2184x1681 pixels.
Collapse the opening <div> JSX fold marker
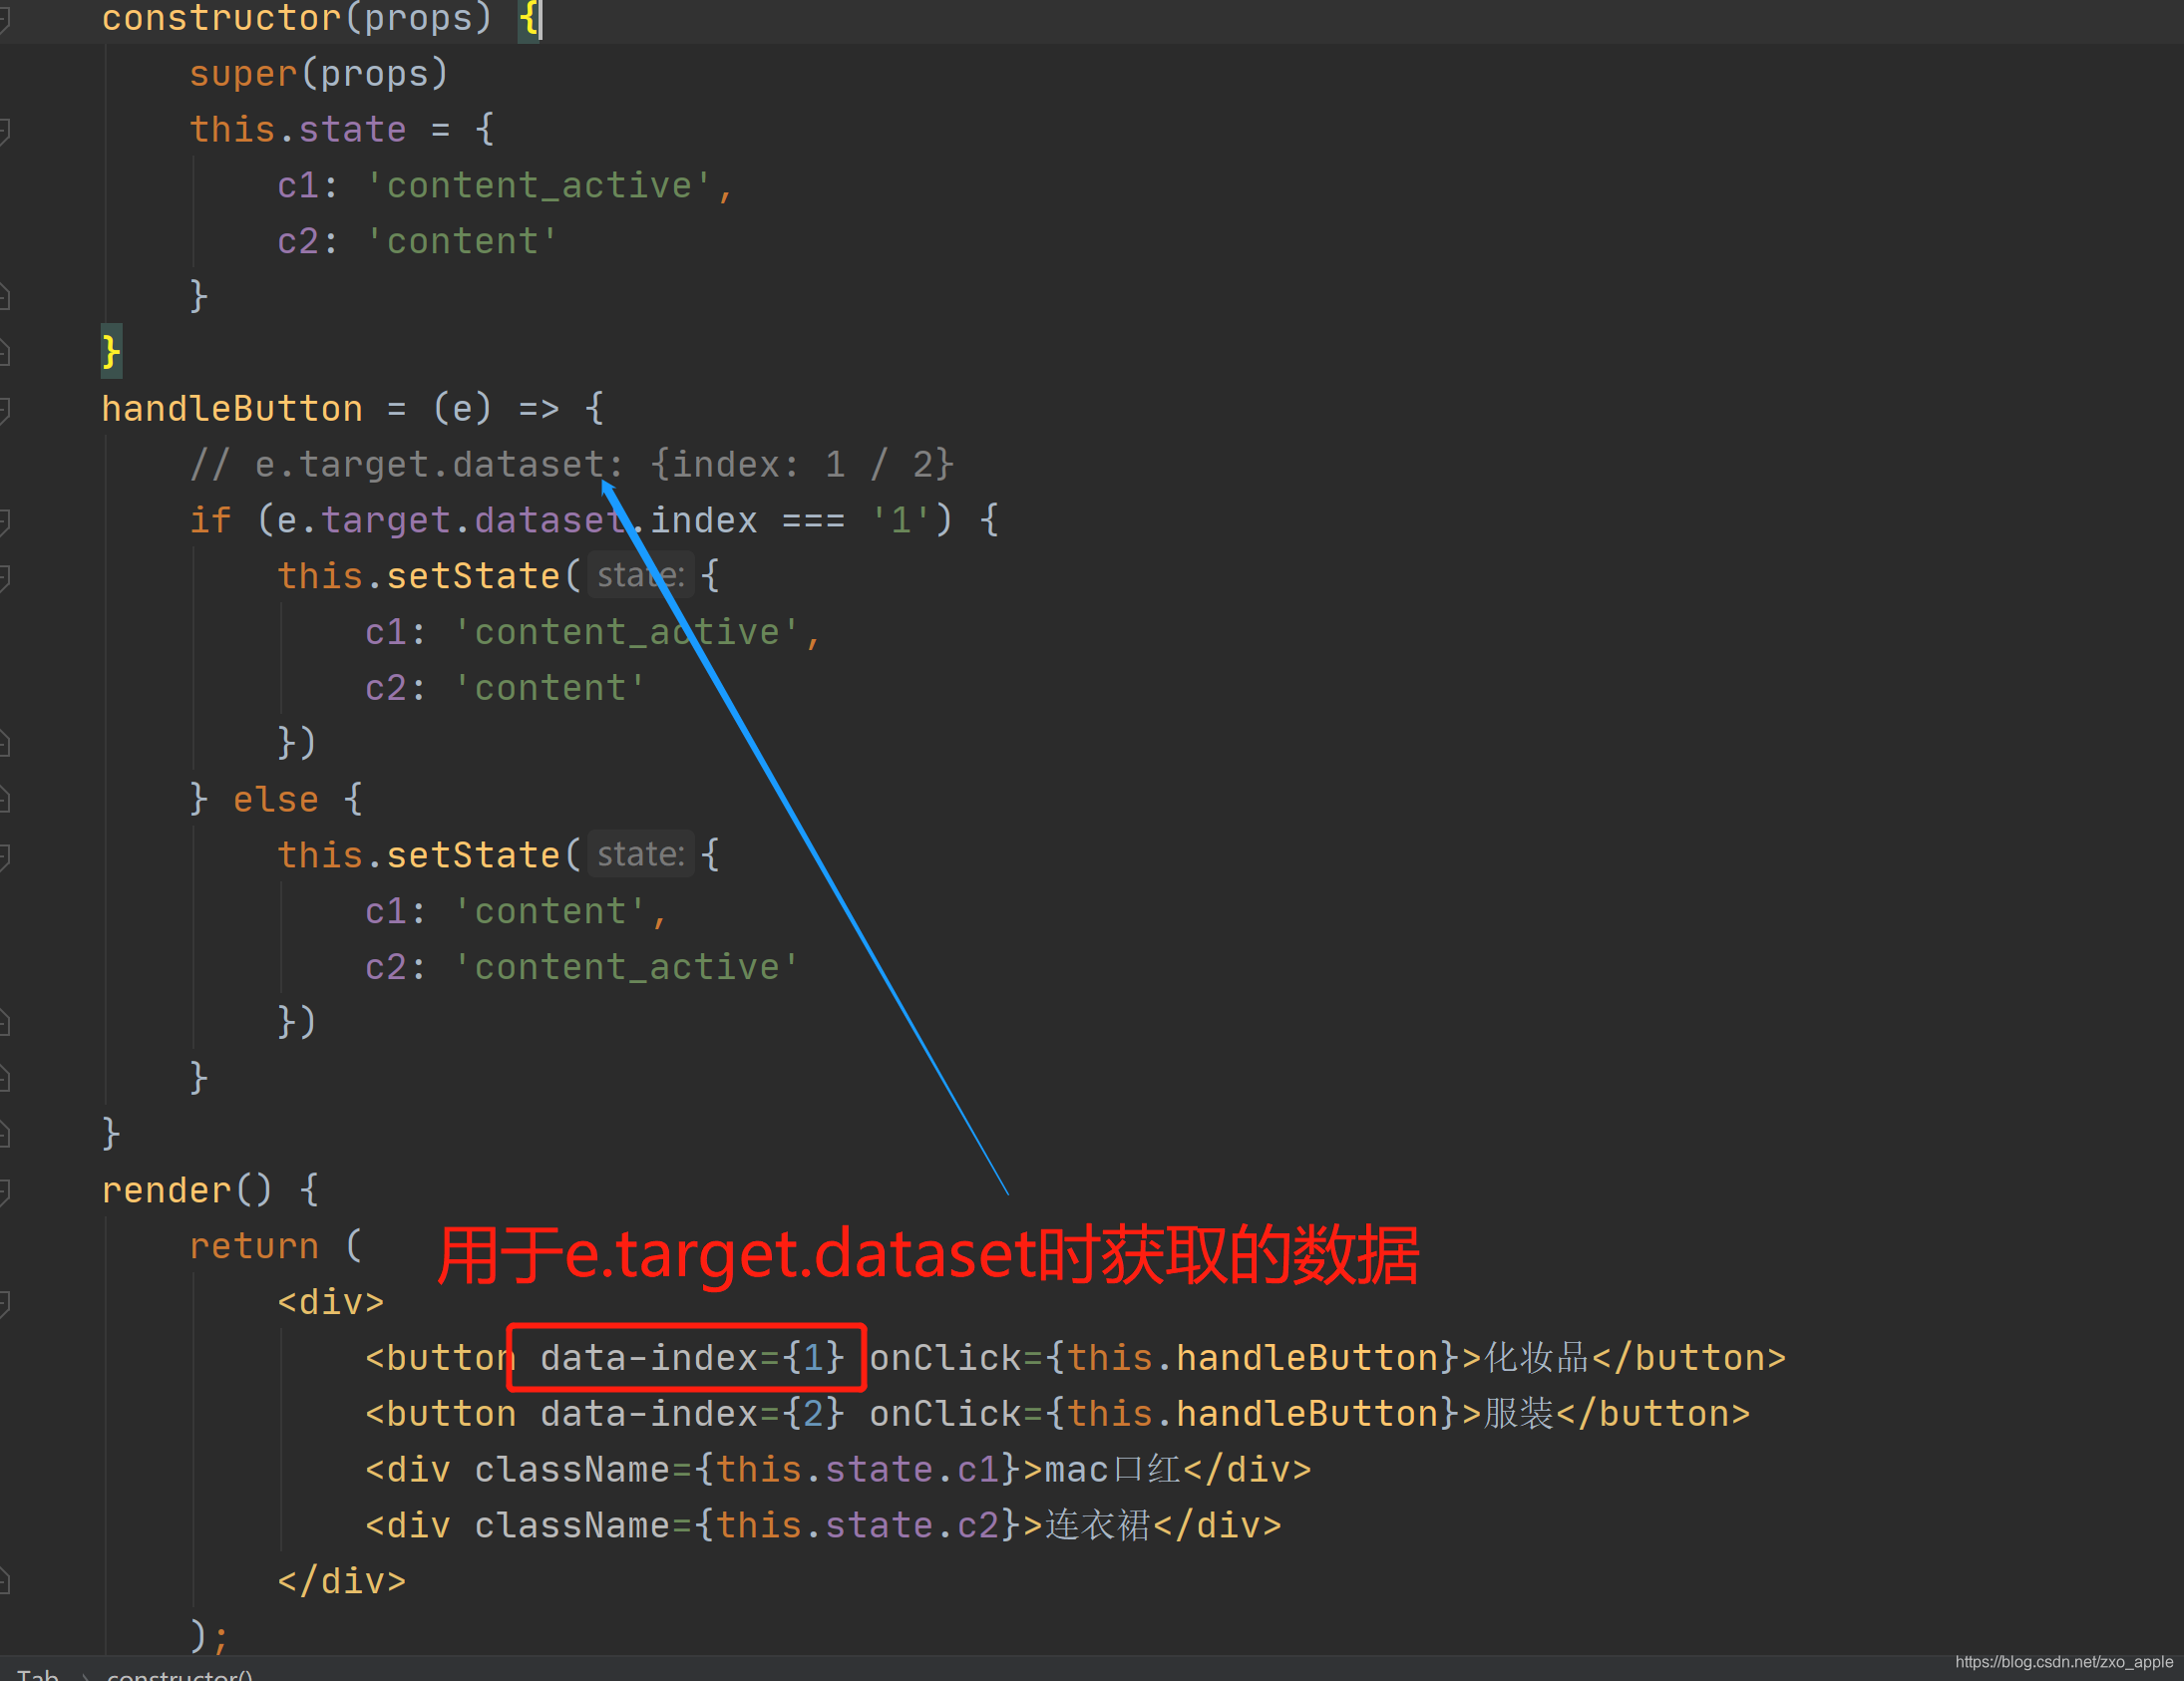coord(4,1303)
